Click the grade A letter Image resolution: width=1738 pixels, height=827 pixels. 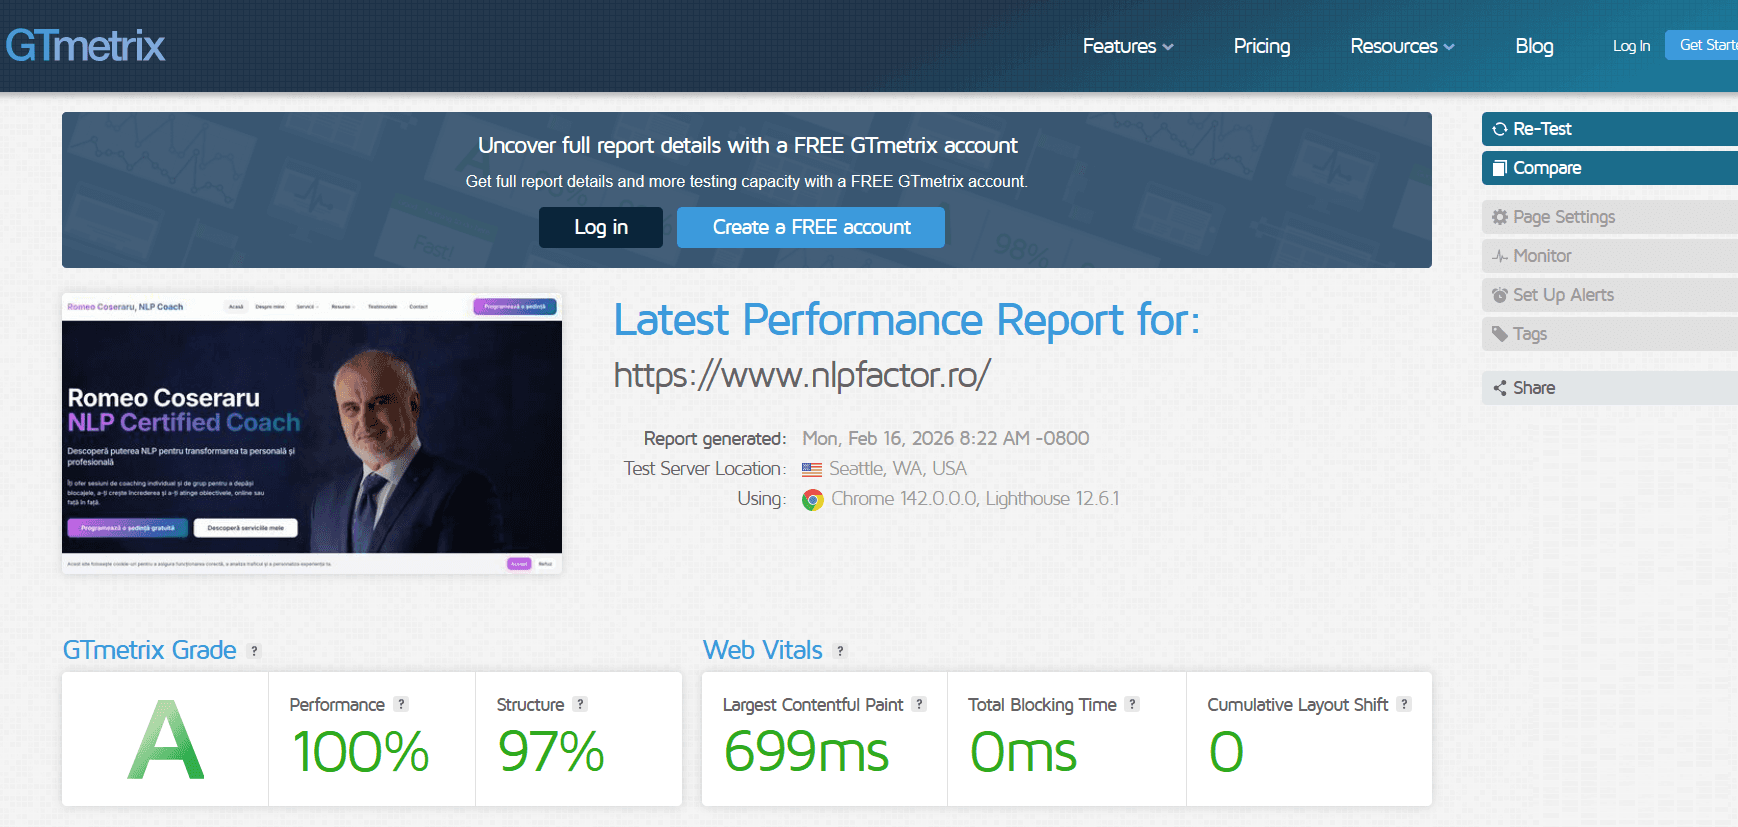pyautogui.click(x=166, y=740)
